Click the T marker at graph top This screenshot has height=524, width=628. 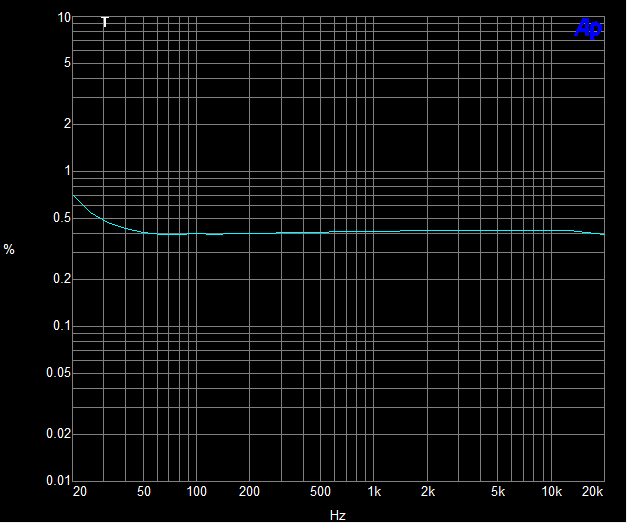coord(105,22)
